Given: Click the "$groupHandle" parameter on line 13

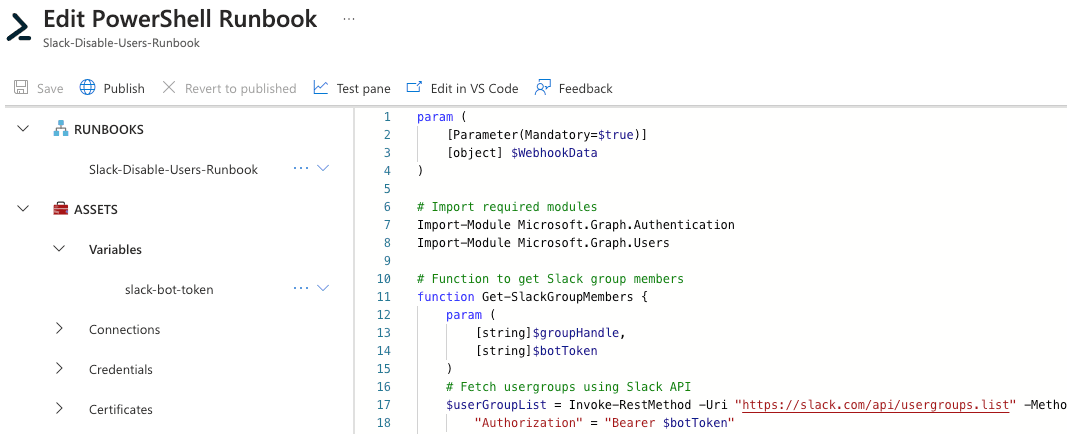Looking at the screenshot, I should point(576,333).
